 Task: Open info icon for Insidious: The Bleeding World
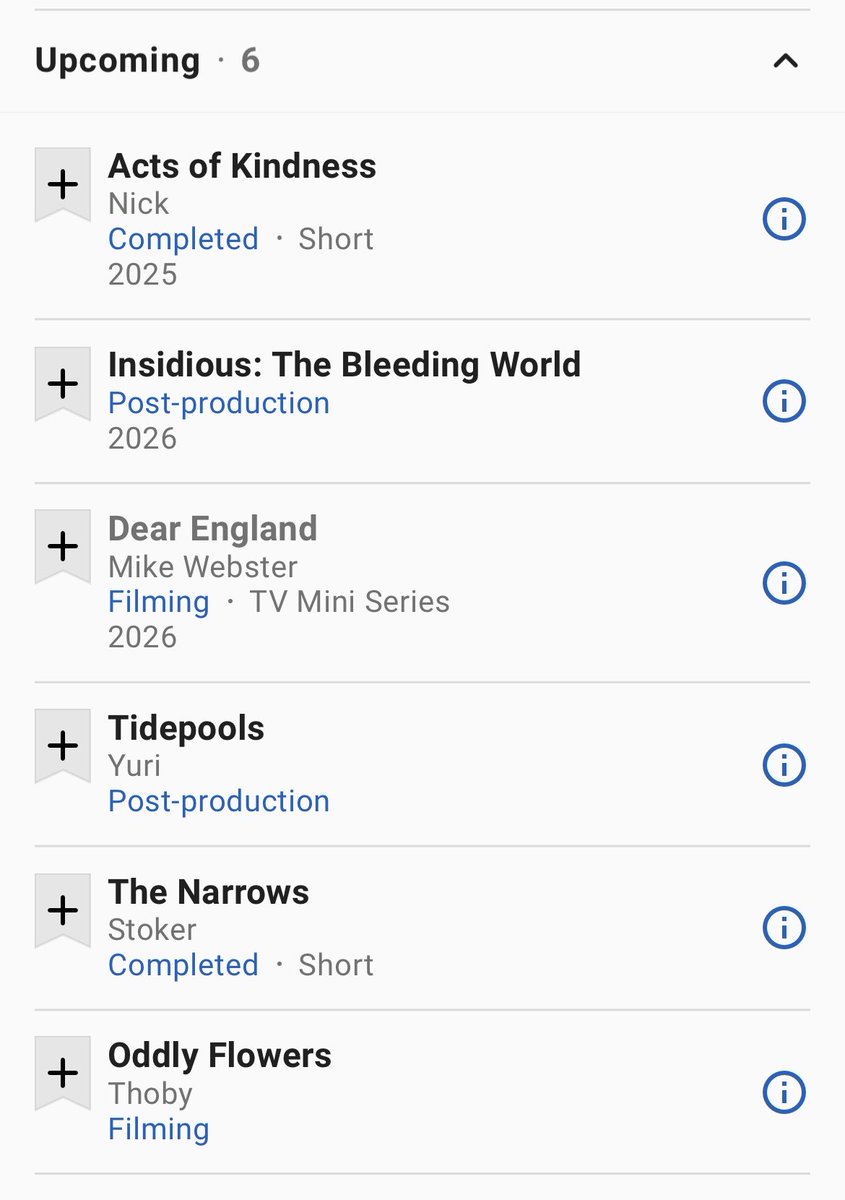tap(784, 401)
